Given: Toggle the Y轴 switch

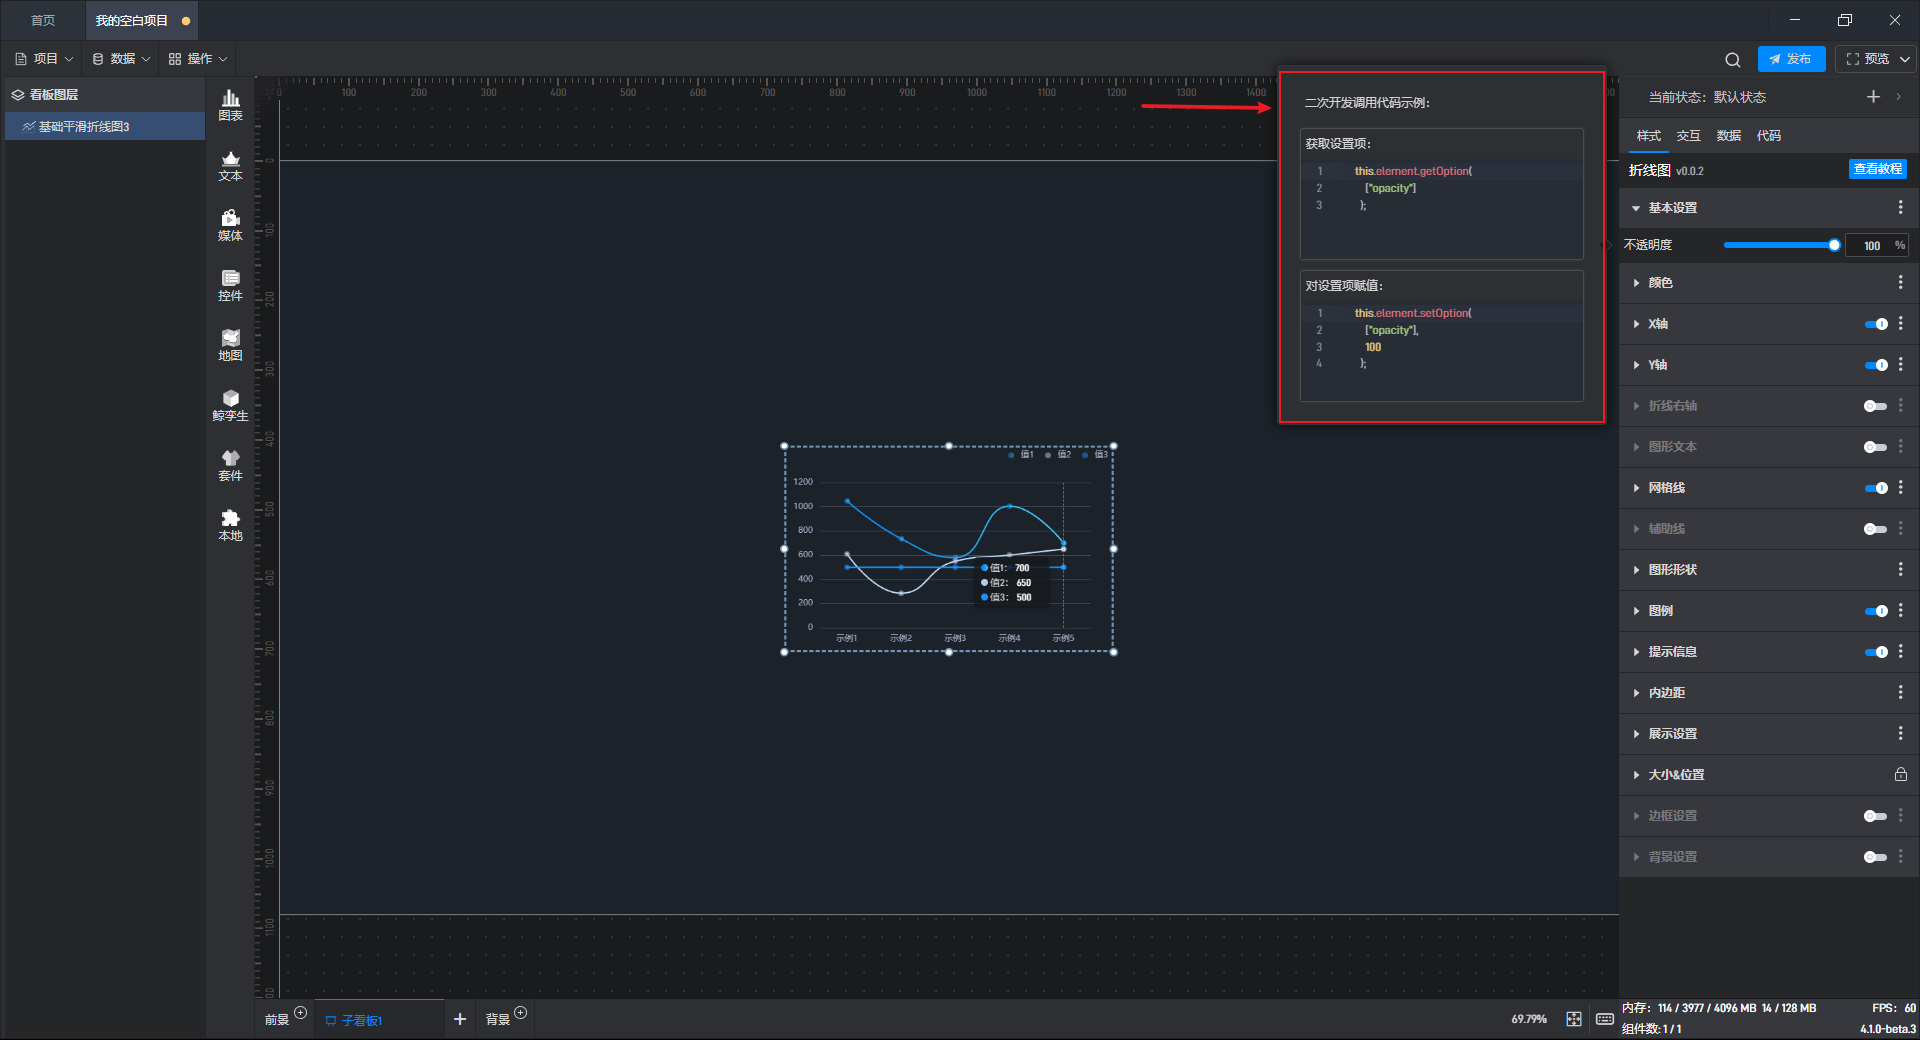Looking at the screenshot, I should click(x=1876, y=365).
